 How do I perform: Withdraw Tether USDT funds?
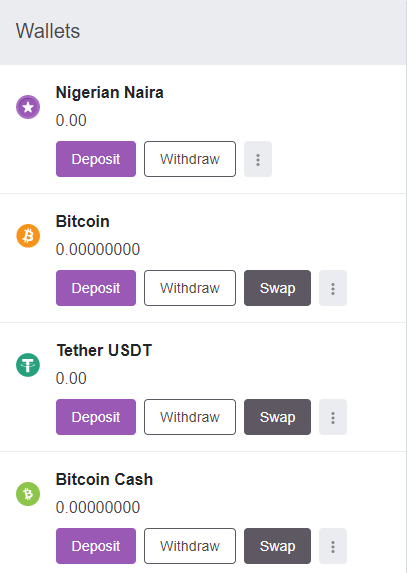(x=190, y=417)
